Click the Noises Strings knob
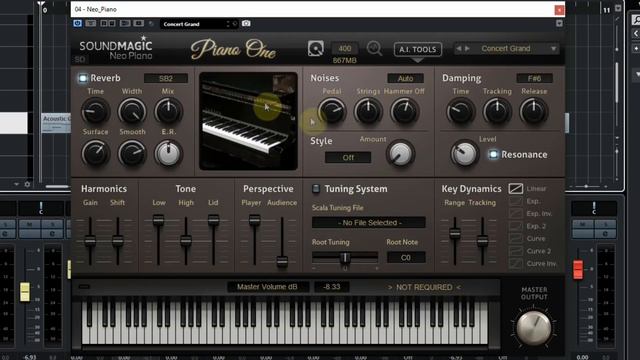640x360 pixels. [x=368, y=111]
